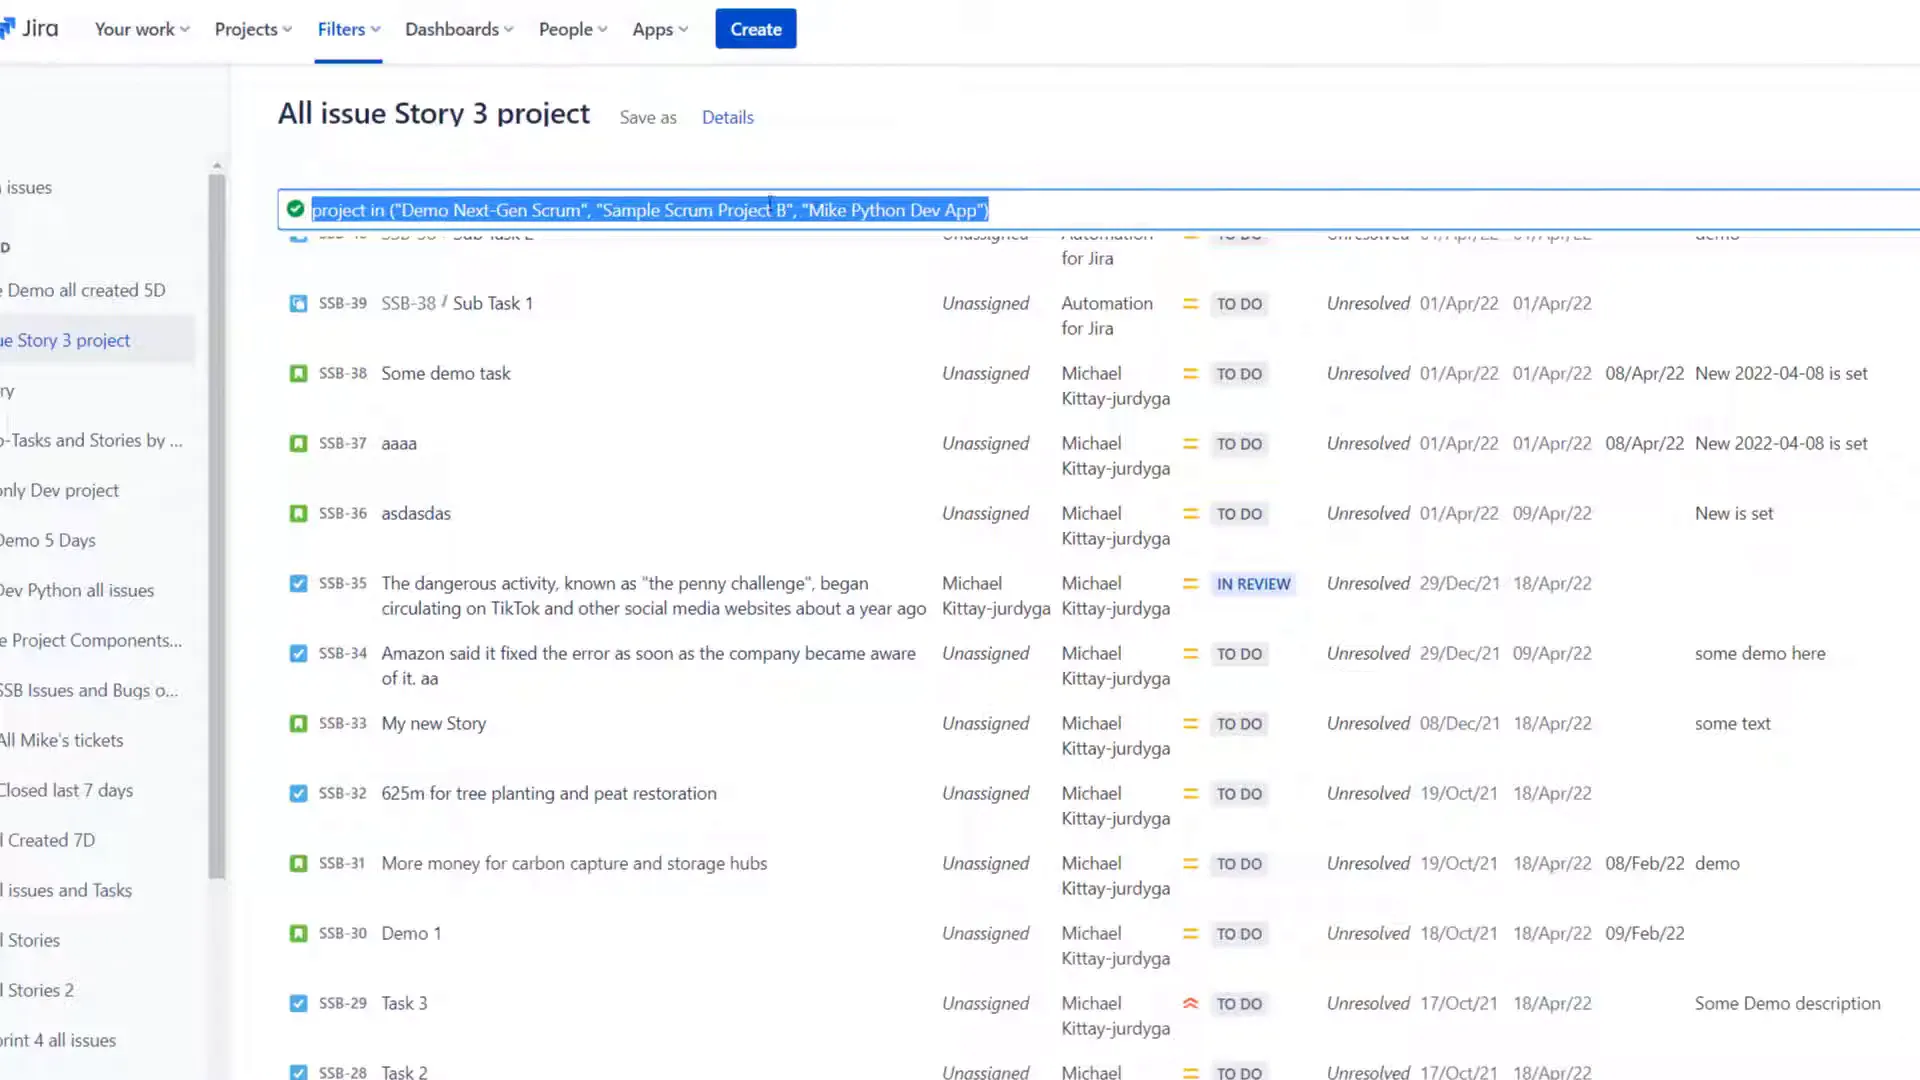
Task: Click the highest priority icon for SSB-29
Action: click(1190, 1003)
